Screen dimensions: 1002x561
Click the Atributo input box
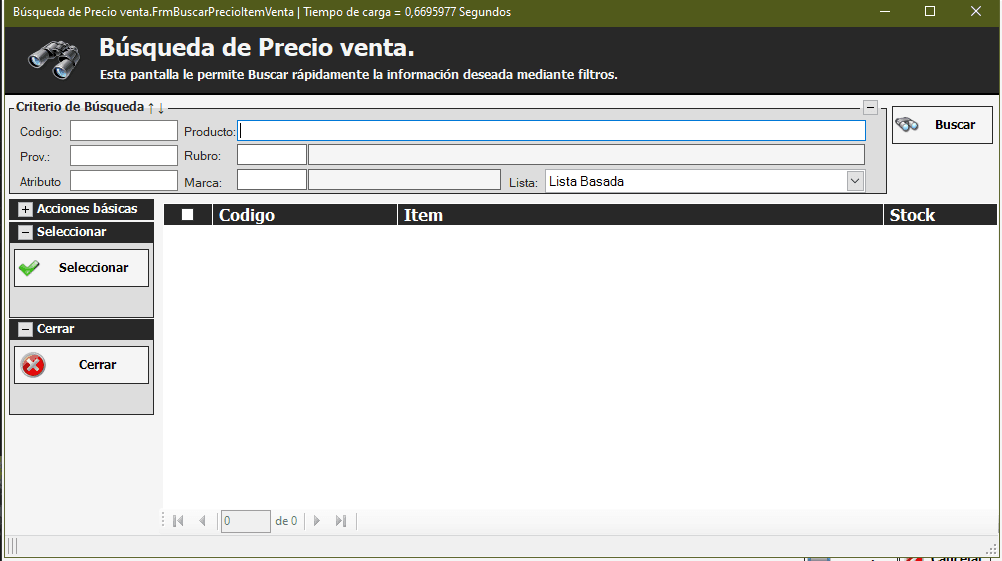coord(123,181)
